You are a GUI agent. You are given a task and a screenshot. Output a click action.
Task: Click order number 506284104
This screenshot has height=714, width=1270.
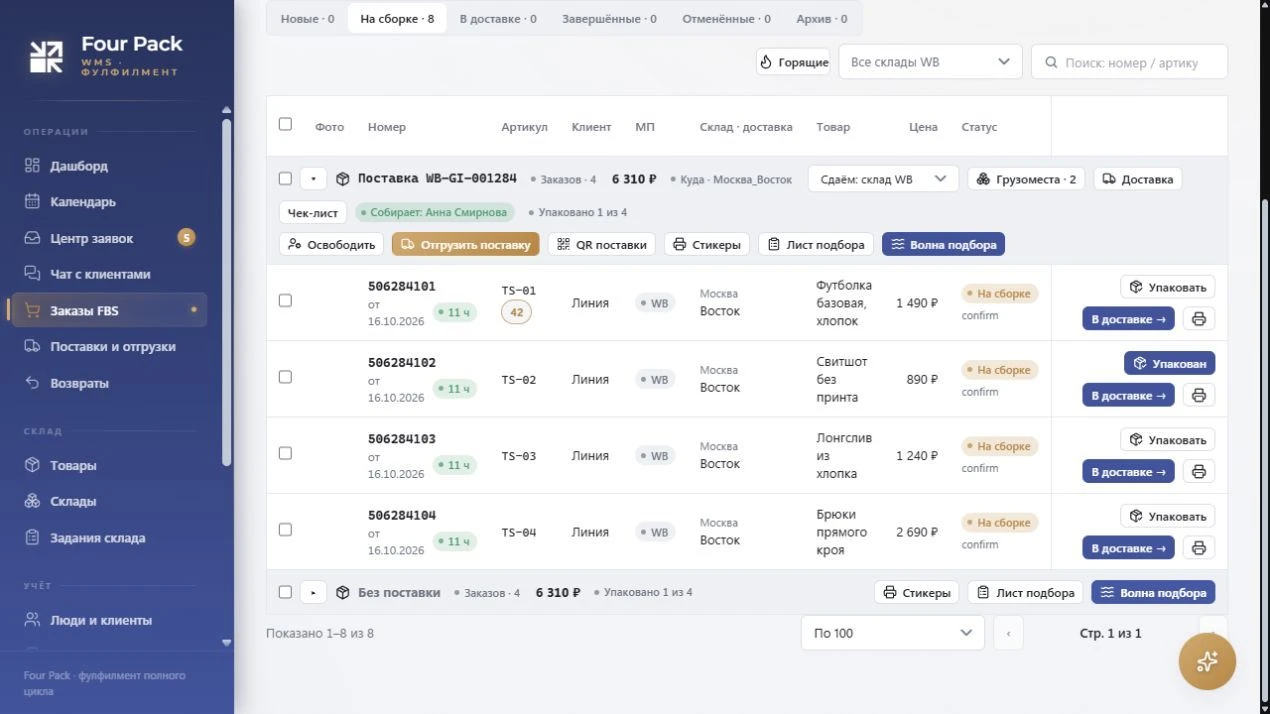coord(402,515)
